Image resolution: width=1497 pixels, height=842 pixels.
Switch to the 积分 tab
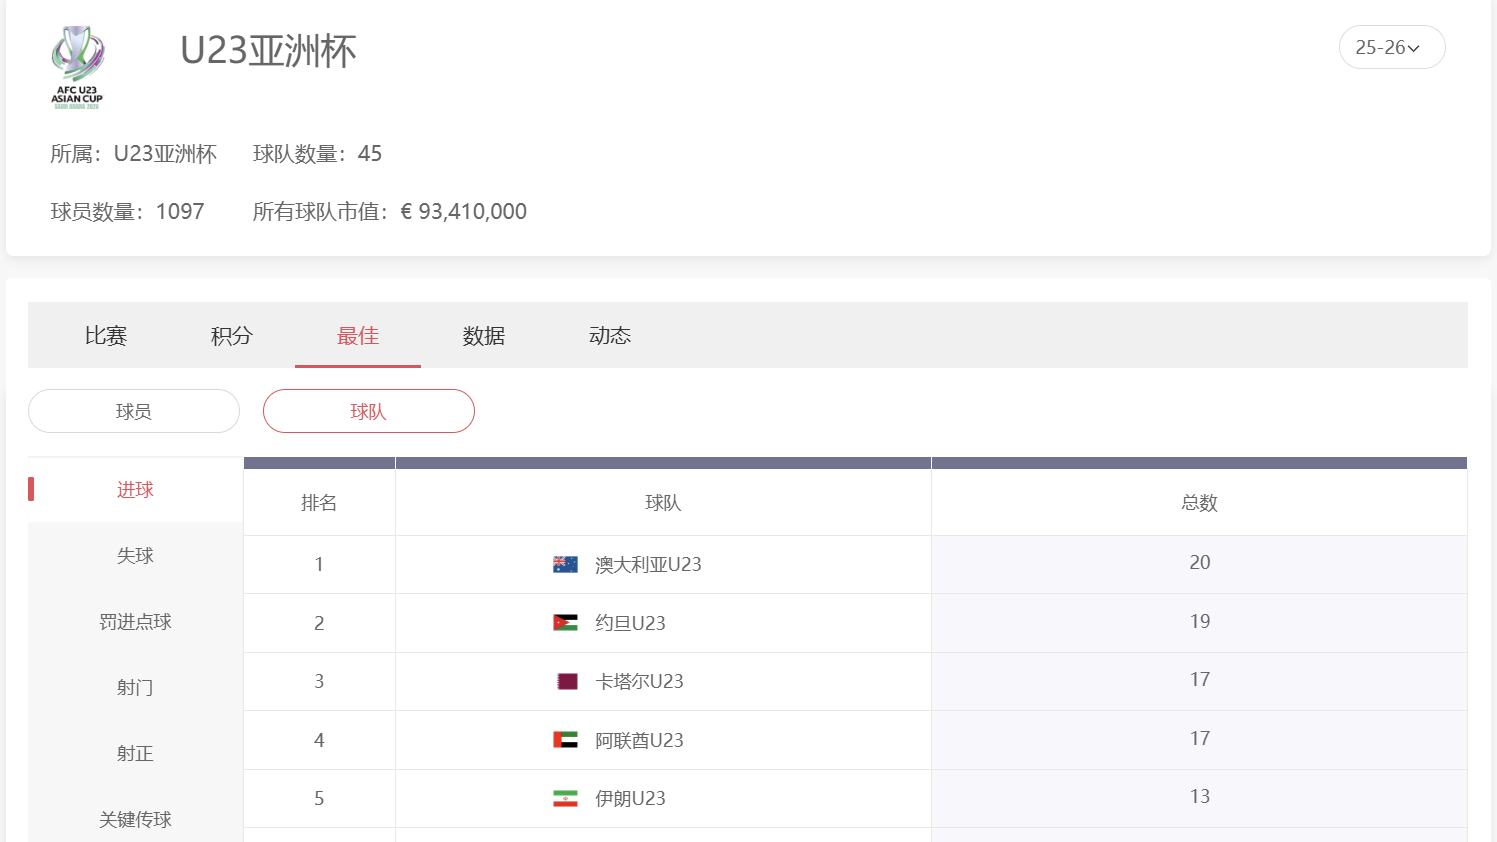(232, 336)
